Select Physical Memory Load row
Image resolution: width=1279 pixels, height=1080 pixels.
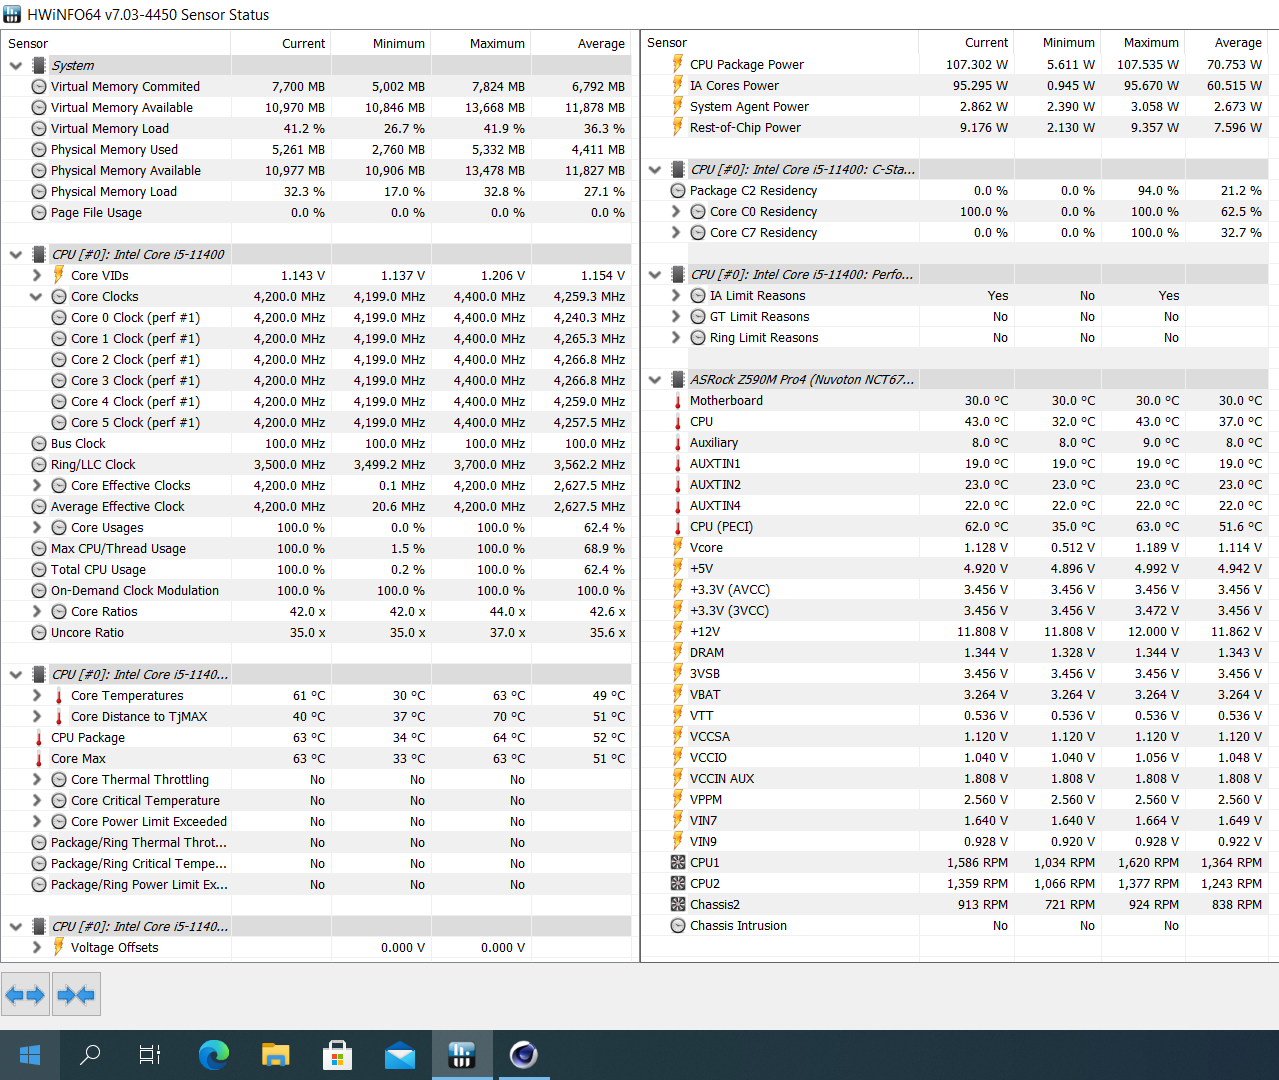pos(317,191)
